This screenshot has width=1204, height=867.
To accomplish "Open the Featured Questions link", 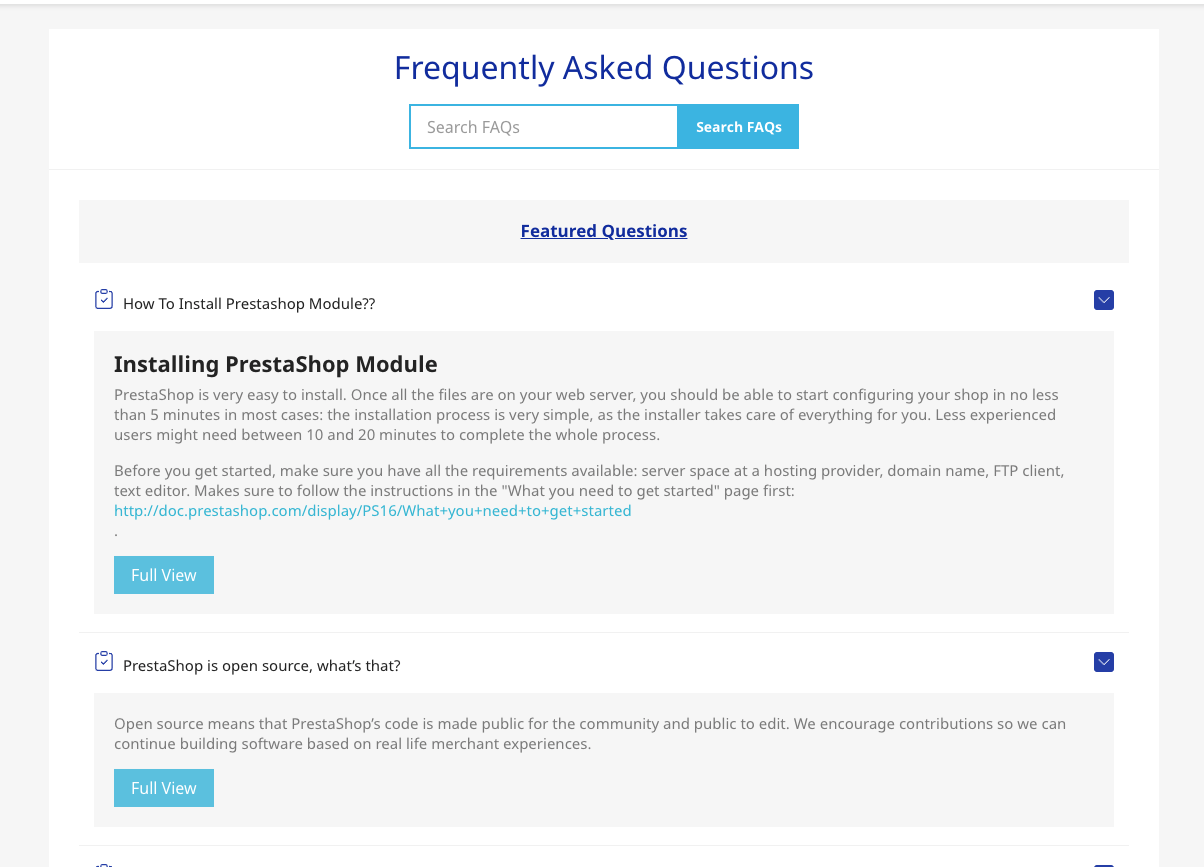I will coord(604,231).
